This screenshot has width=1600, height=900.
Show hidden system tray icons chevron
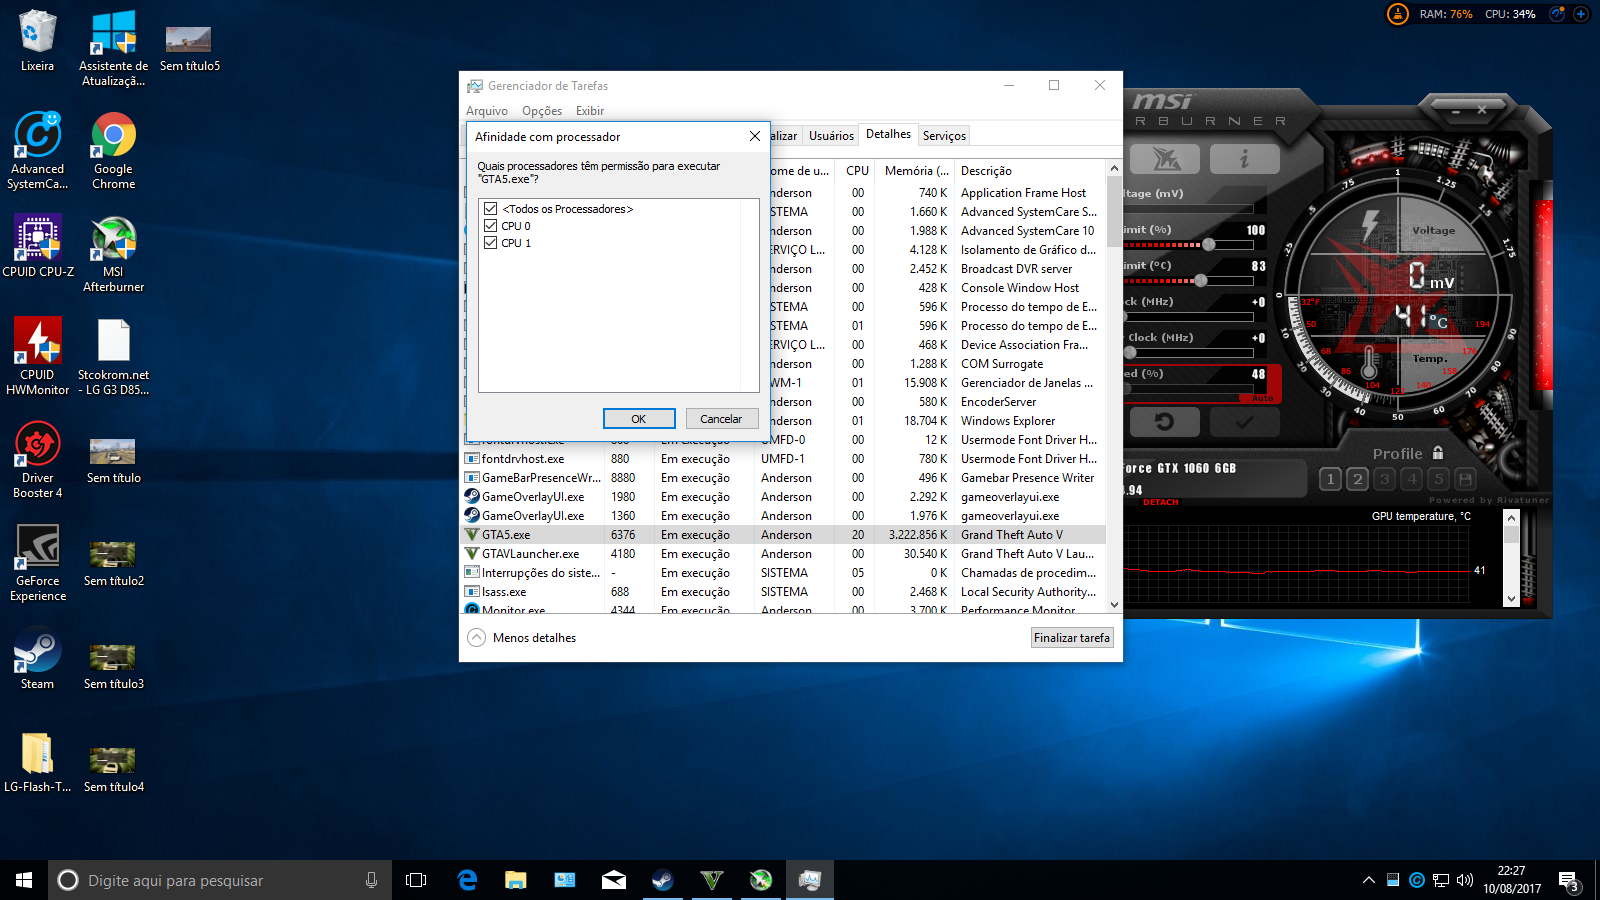pyautogui.click(x=1368, y=880)
